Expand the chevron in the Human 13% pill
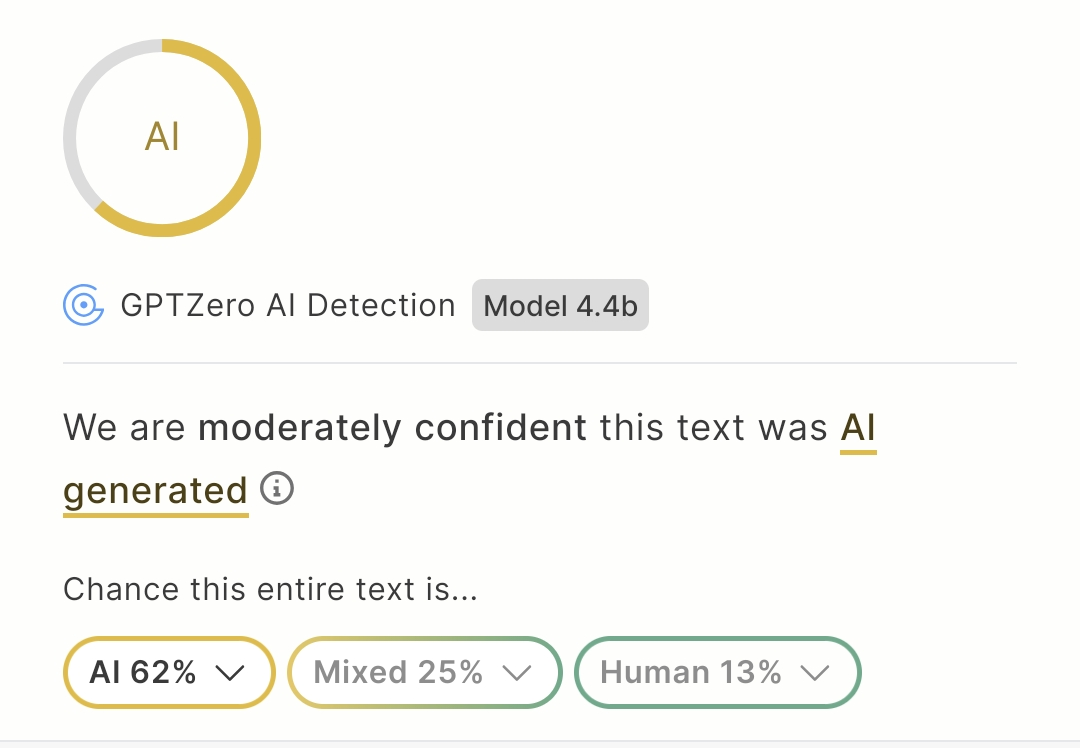Viewport: 1080px width, 748px height. (x=816, y=673)
